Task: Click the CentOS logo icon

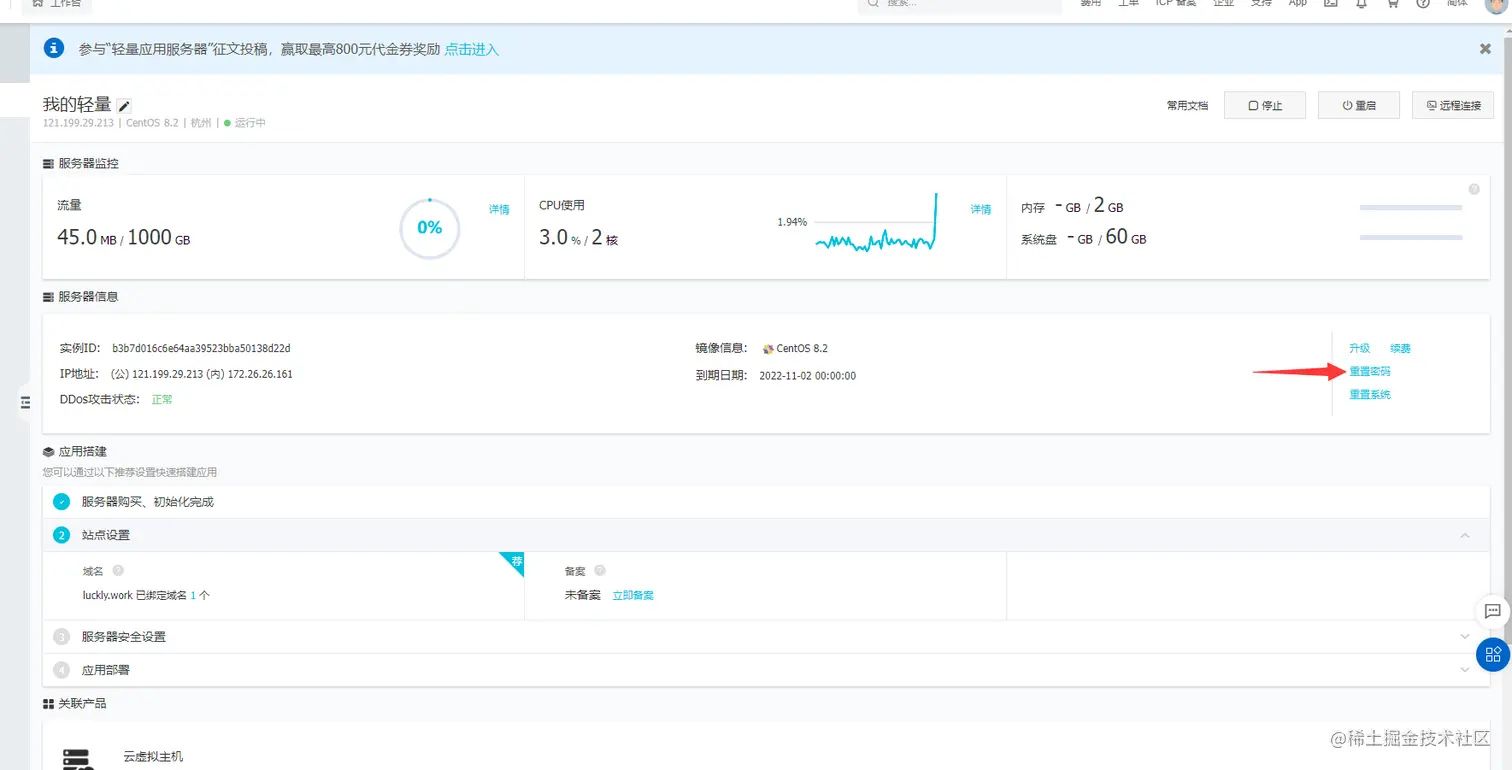Action: pos(768,349)
